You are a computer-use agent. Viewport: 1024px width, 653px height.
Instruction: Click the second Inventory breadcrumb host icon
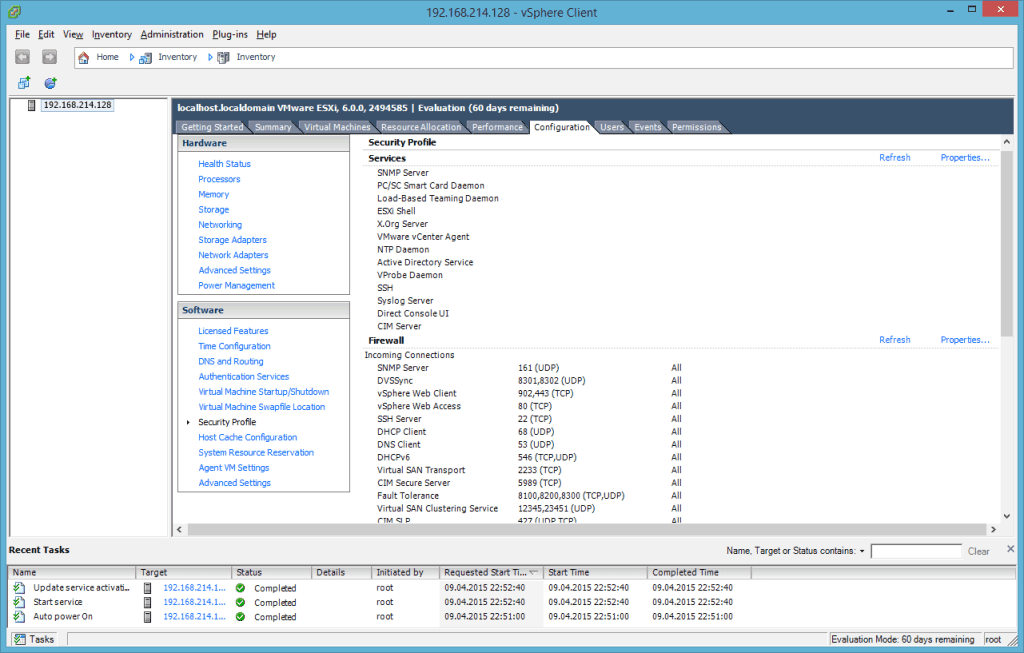[223, 57]
